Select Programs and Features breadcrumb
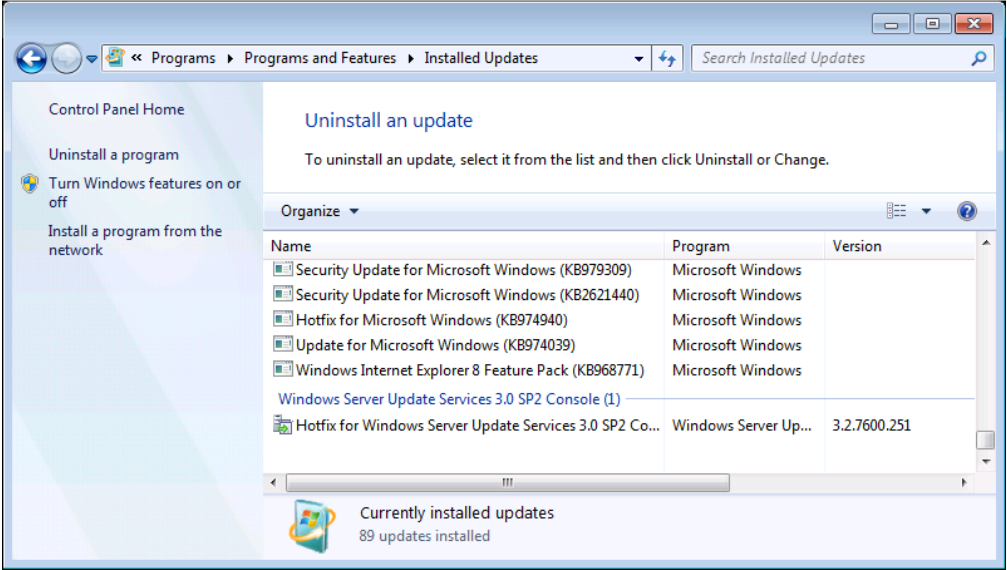 coord(320,58)
